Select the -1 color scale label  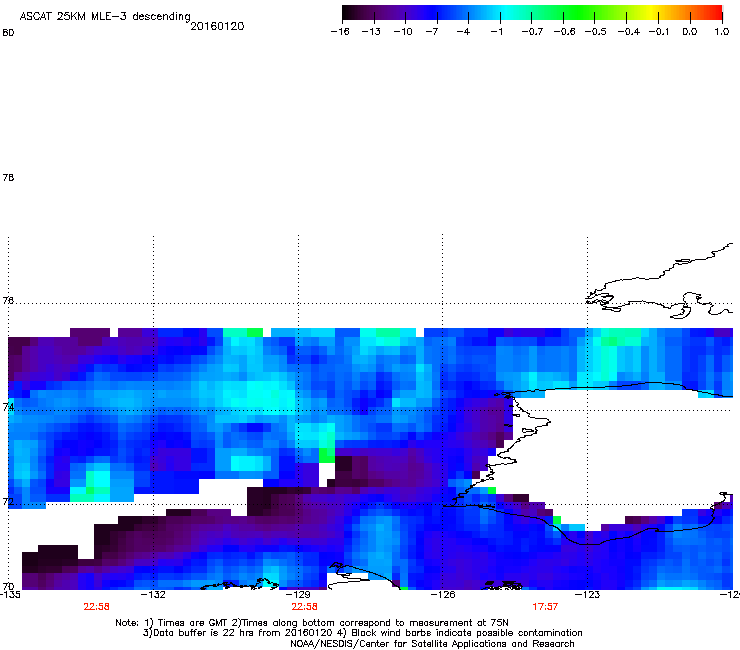496,32
